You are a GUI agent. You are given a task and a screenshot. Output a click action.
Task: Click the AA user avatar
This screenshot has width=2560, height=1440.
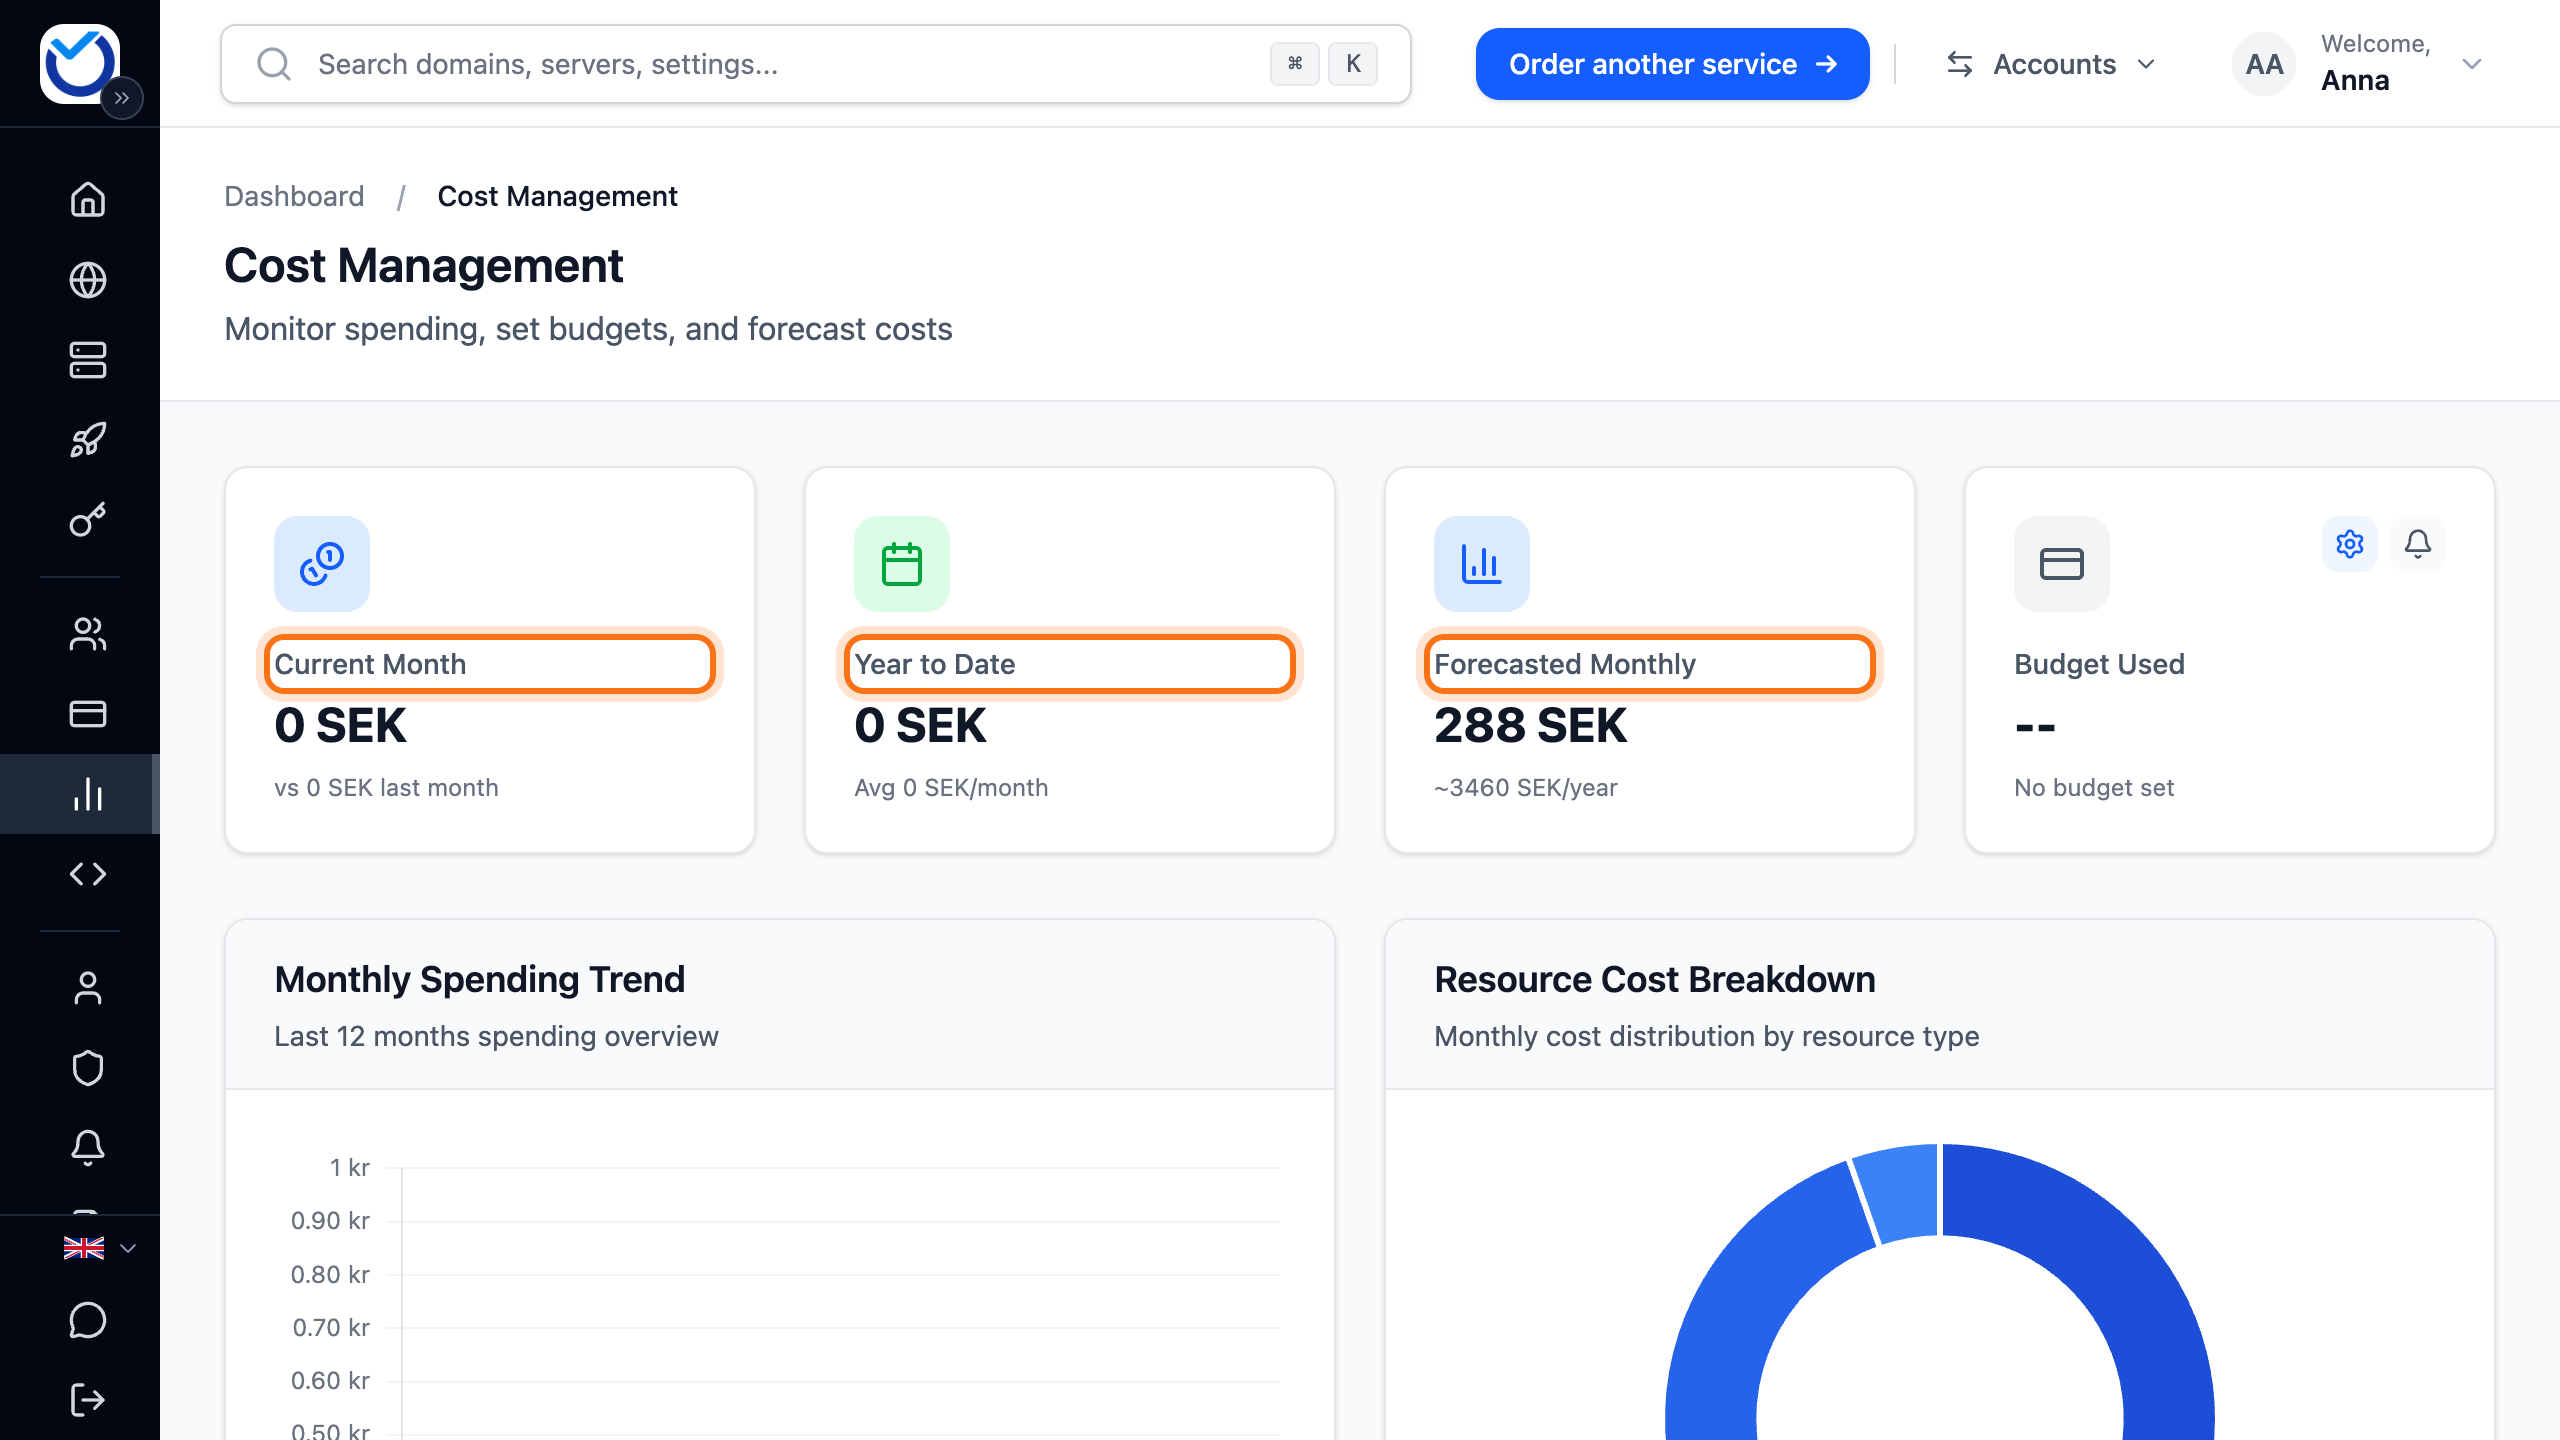pyautogui.click(x=2264, y=64)
